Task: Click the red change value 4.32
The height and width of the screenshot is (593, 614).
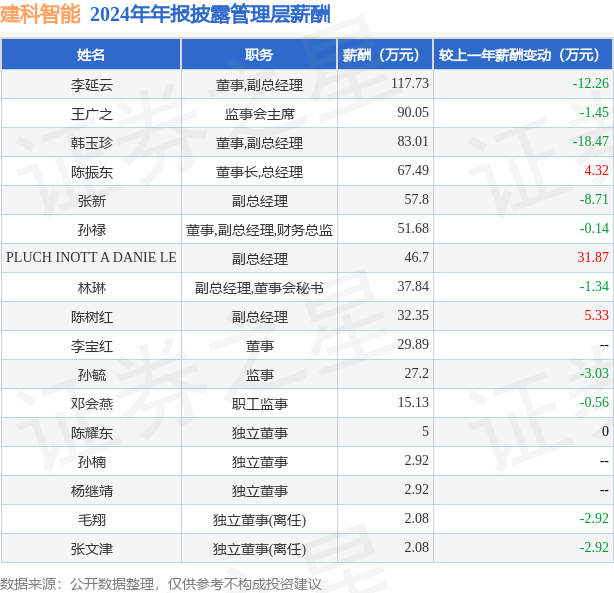Action: (x=596, y=170)
